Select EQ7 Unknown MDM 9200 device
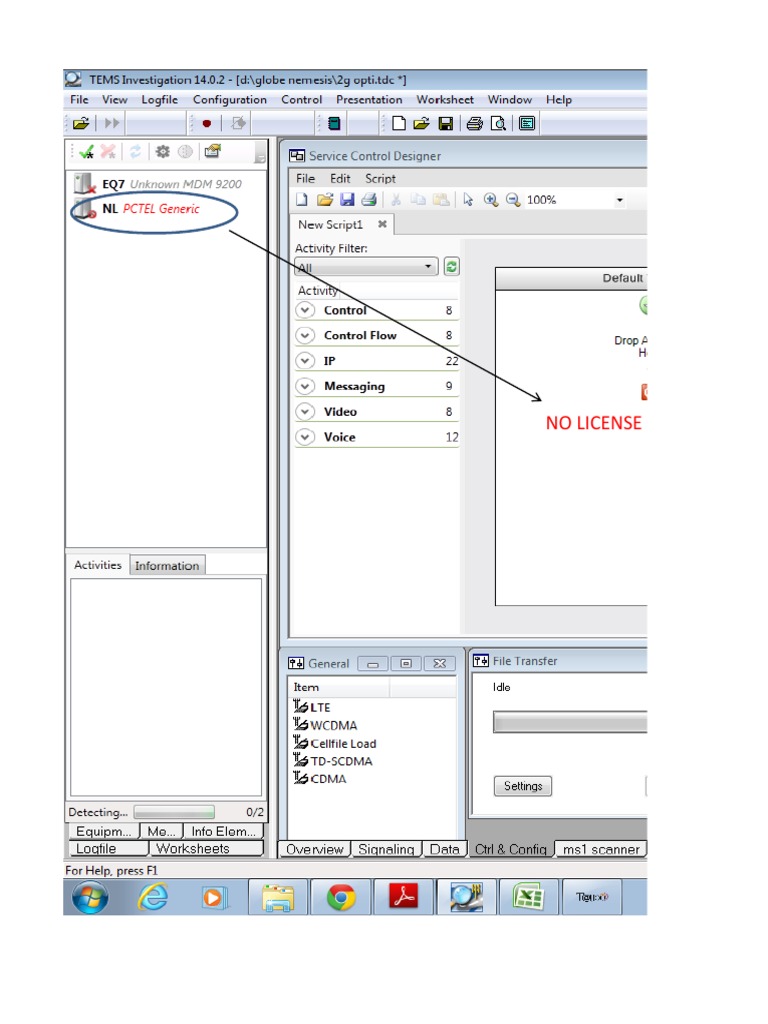Image resolution: width=768 pixels, height=1024 pixels. pos(158,184)
